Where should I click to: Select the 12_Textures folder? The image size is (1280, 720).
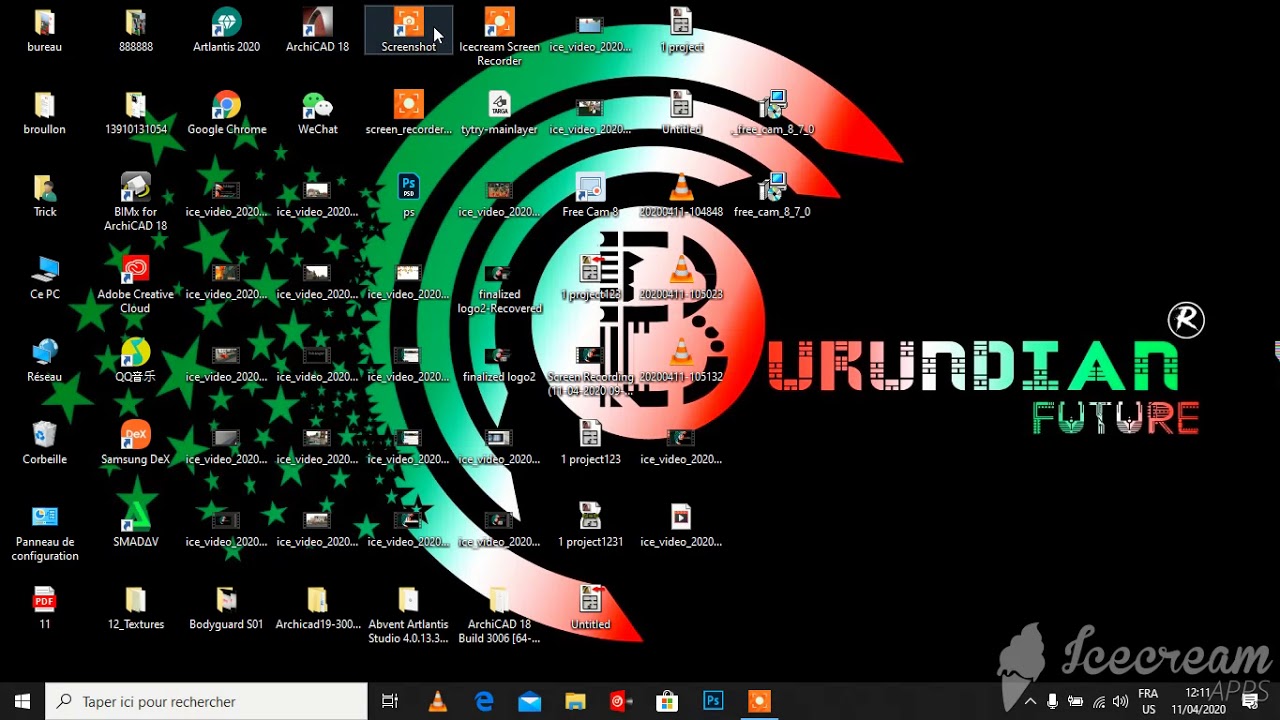135,608
